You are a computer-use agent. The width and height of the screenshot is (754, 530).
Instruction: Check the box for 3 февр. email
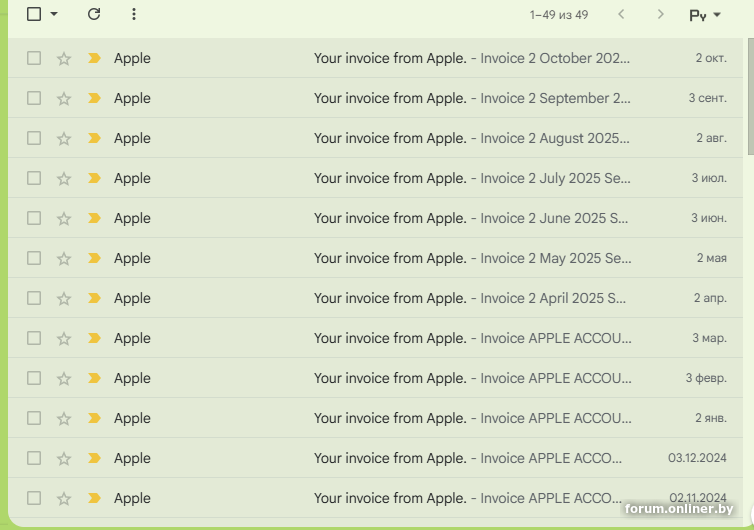pos(34,378)
